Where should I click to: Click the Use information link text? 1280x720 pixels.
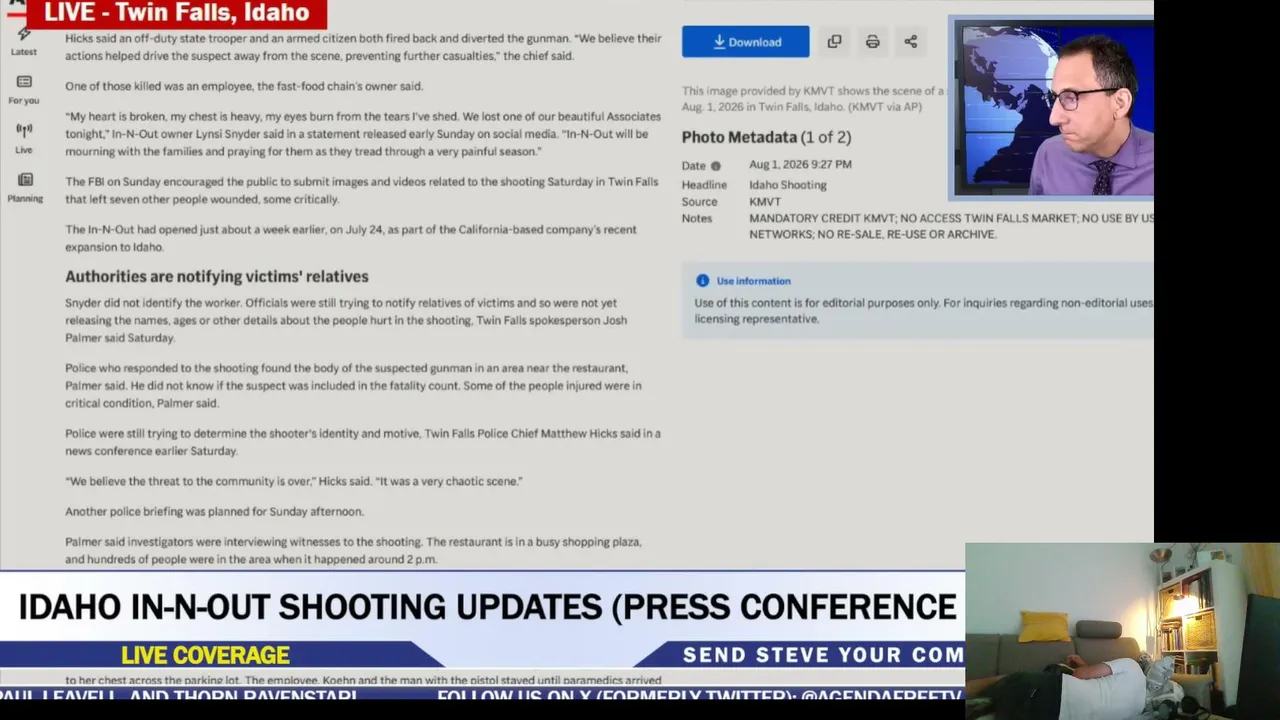click(x=753, y=281)
